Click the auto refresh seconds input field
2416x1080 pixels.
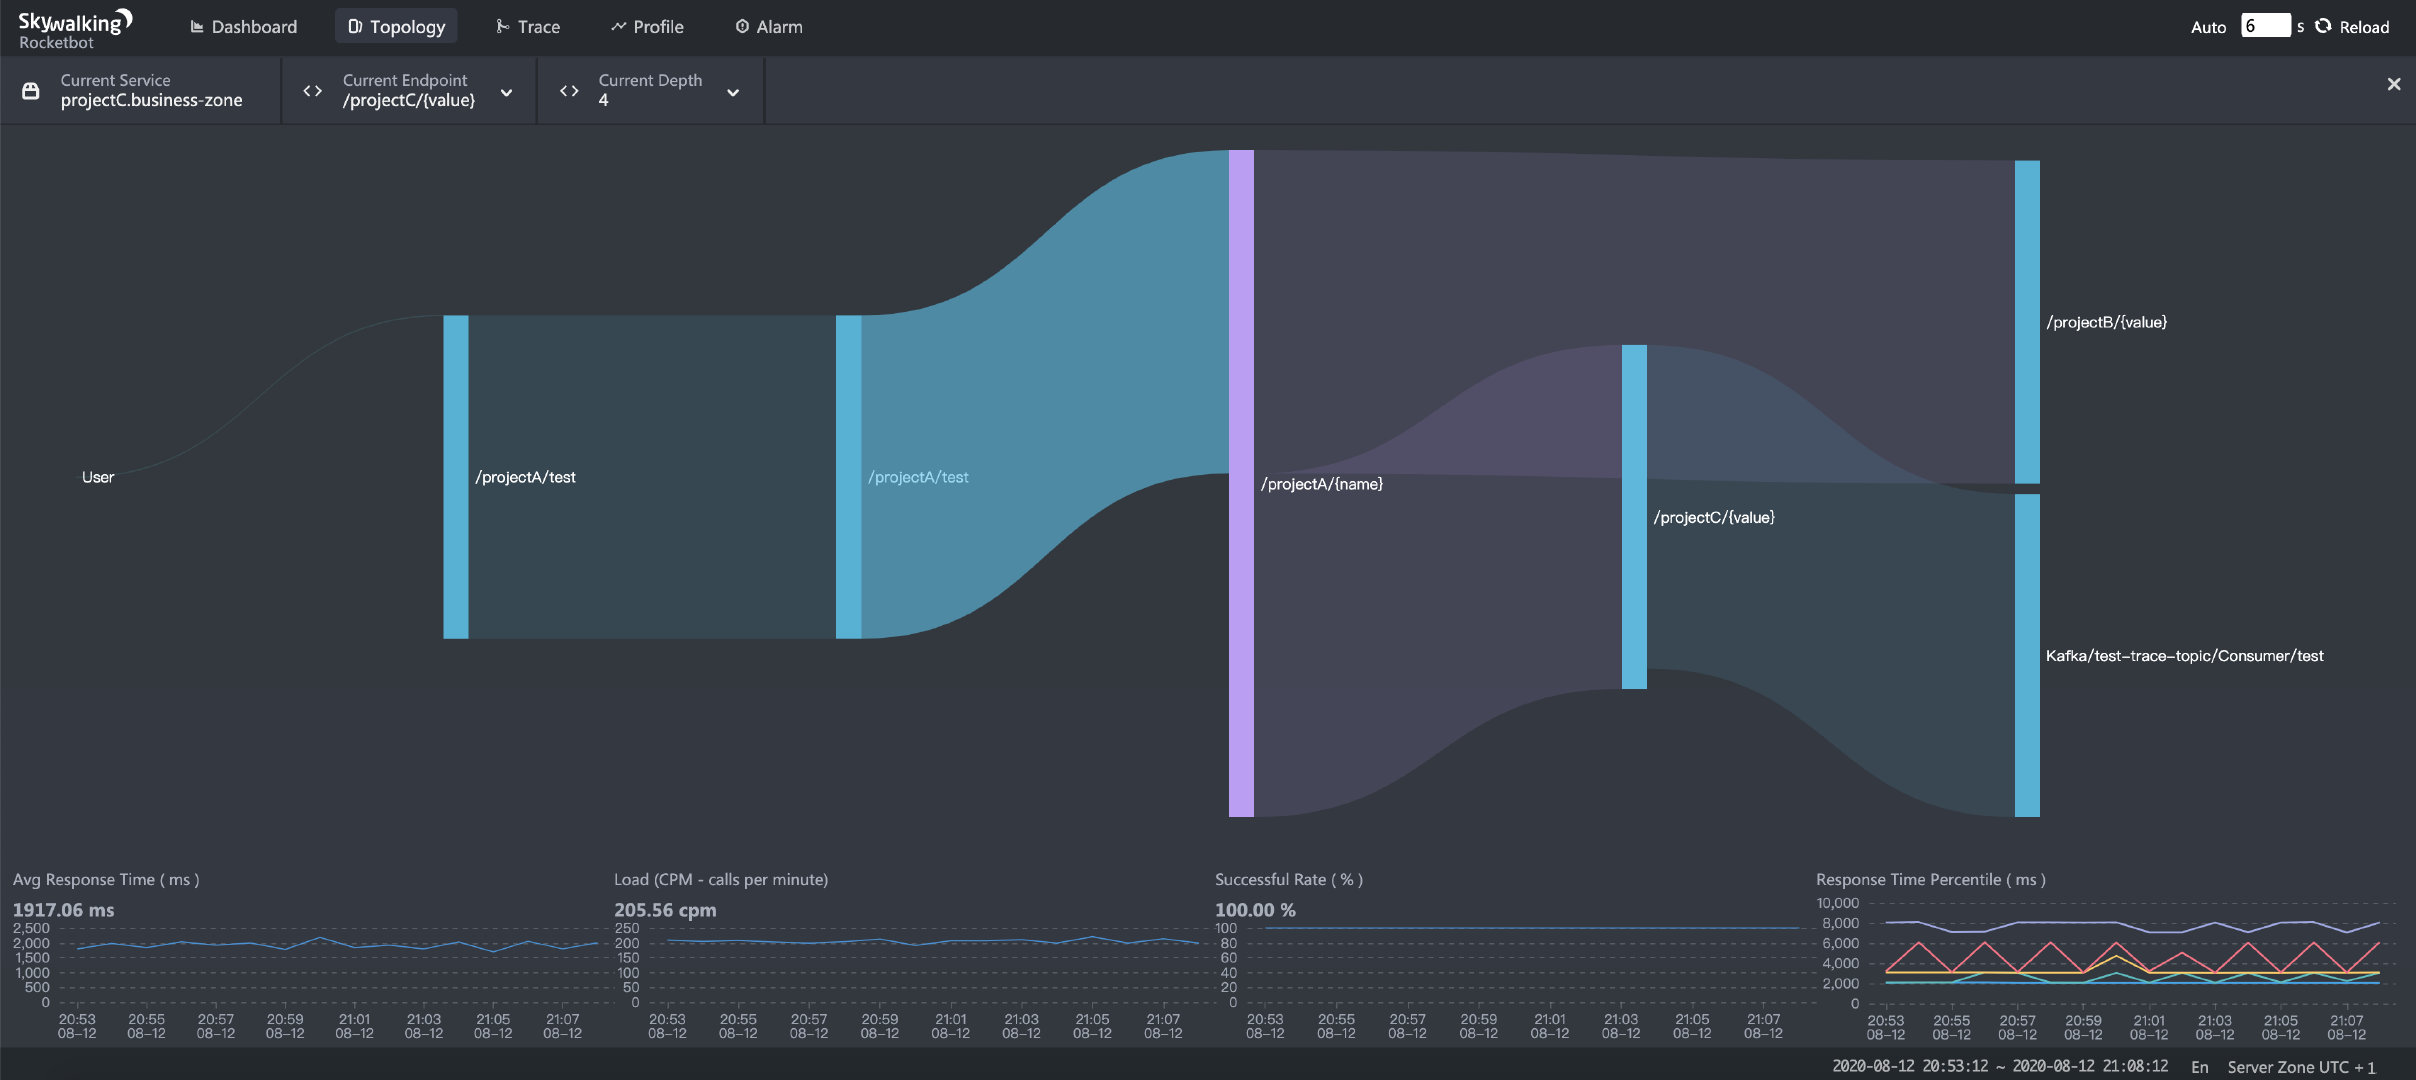pyautogui.click(x=2264, y=26)
